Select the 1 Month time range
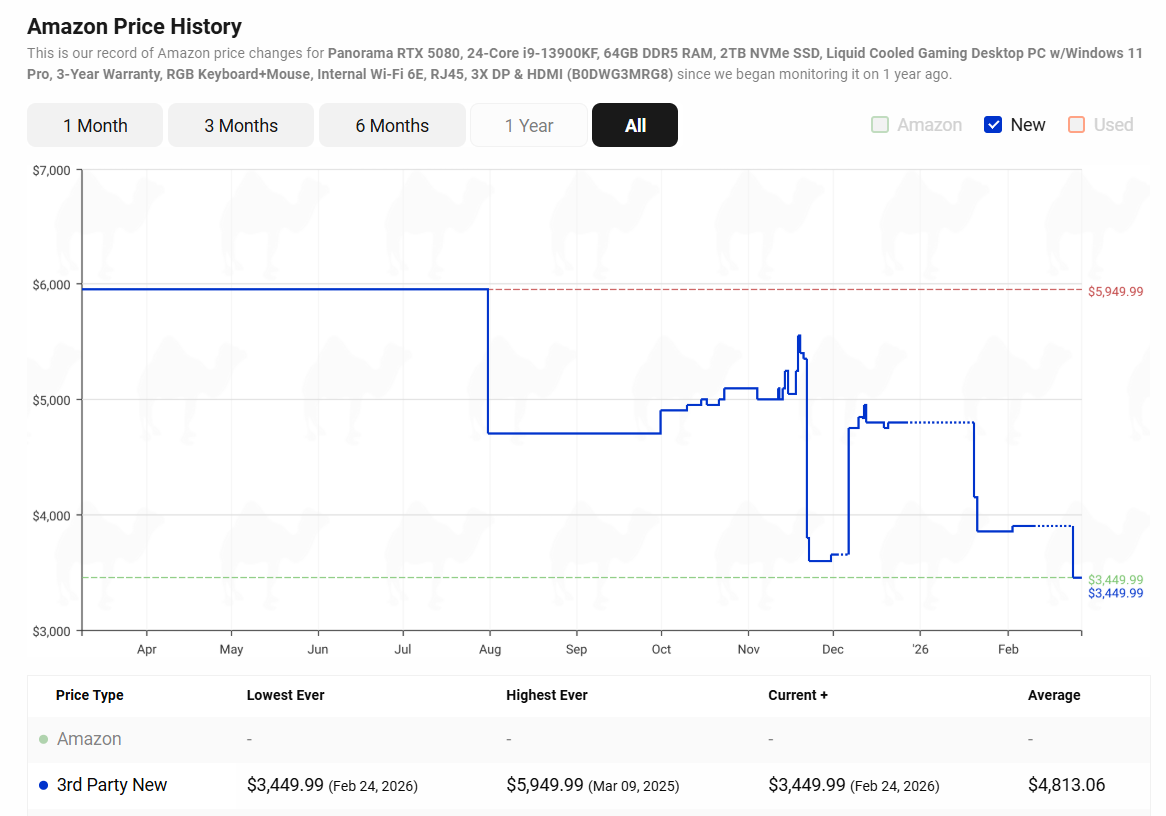This screenshot has height=816, width=1166. 95,125
